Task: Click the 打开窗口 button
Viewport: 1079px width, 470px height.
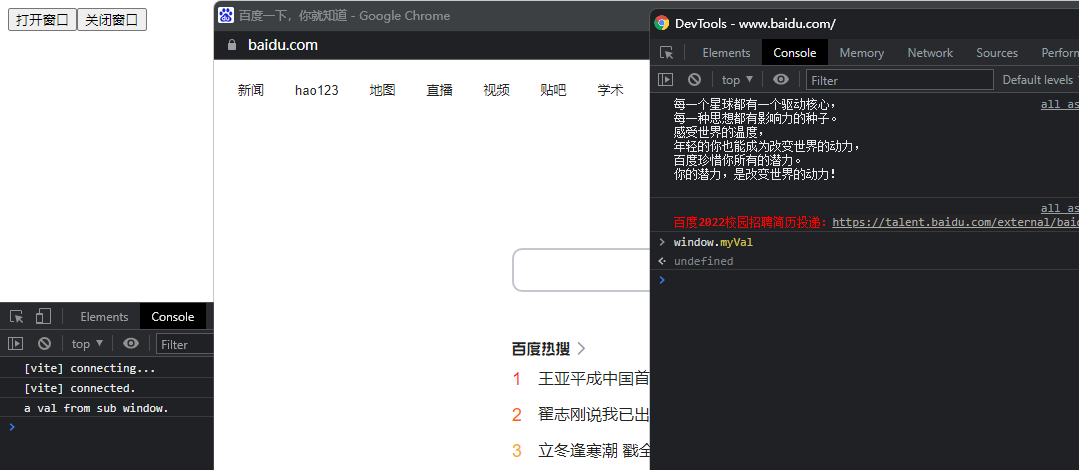Action: coord(42,20)
